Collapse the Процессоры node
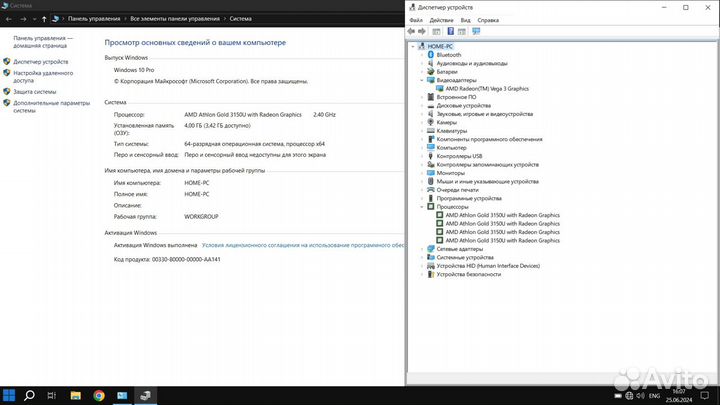Viewport: 720px width, 405px height. [x=422, y=207]
